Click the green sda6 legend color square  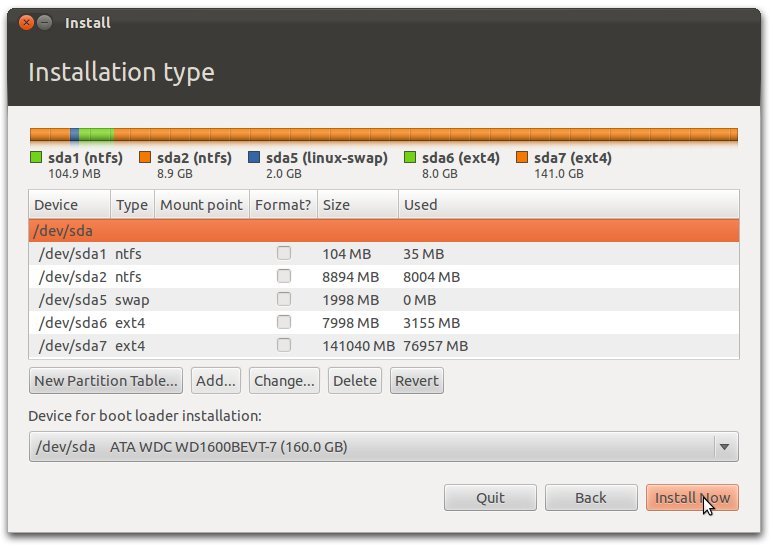[x=410, y=158]
